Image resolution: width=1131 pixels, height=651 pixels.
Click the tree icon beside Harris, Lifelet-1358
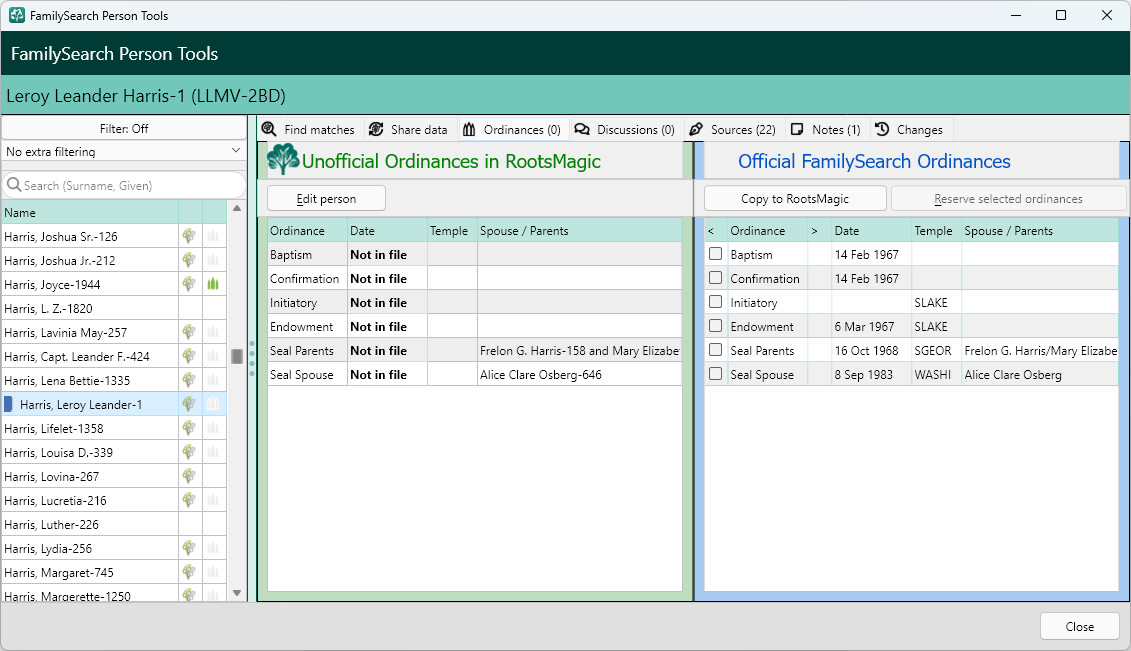pos(189,428)
